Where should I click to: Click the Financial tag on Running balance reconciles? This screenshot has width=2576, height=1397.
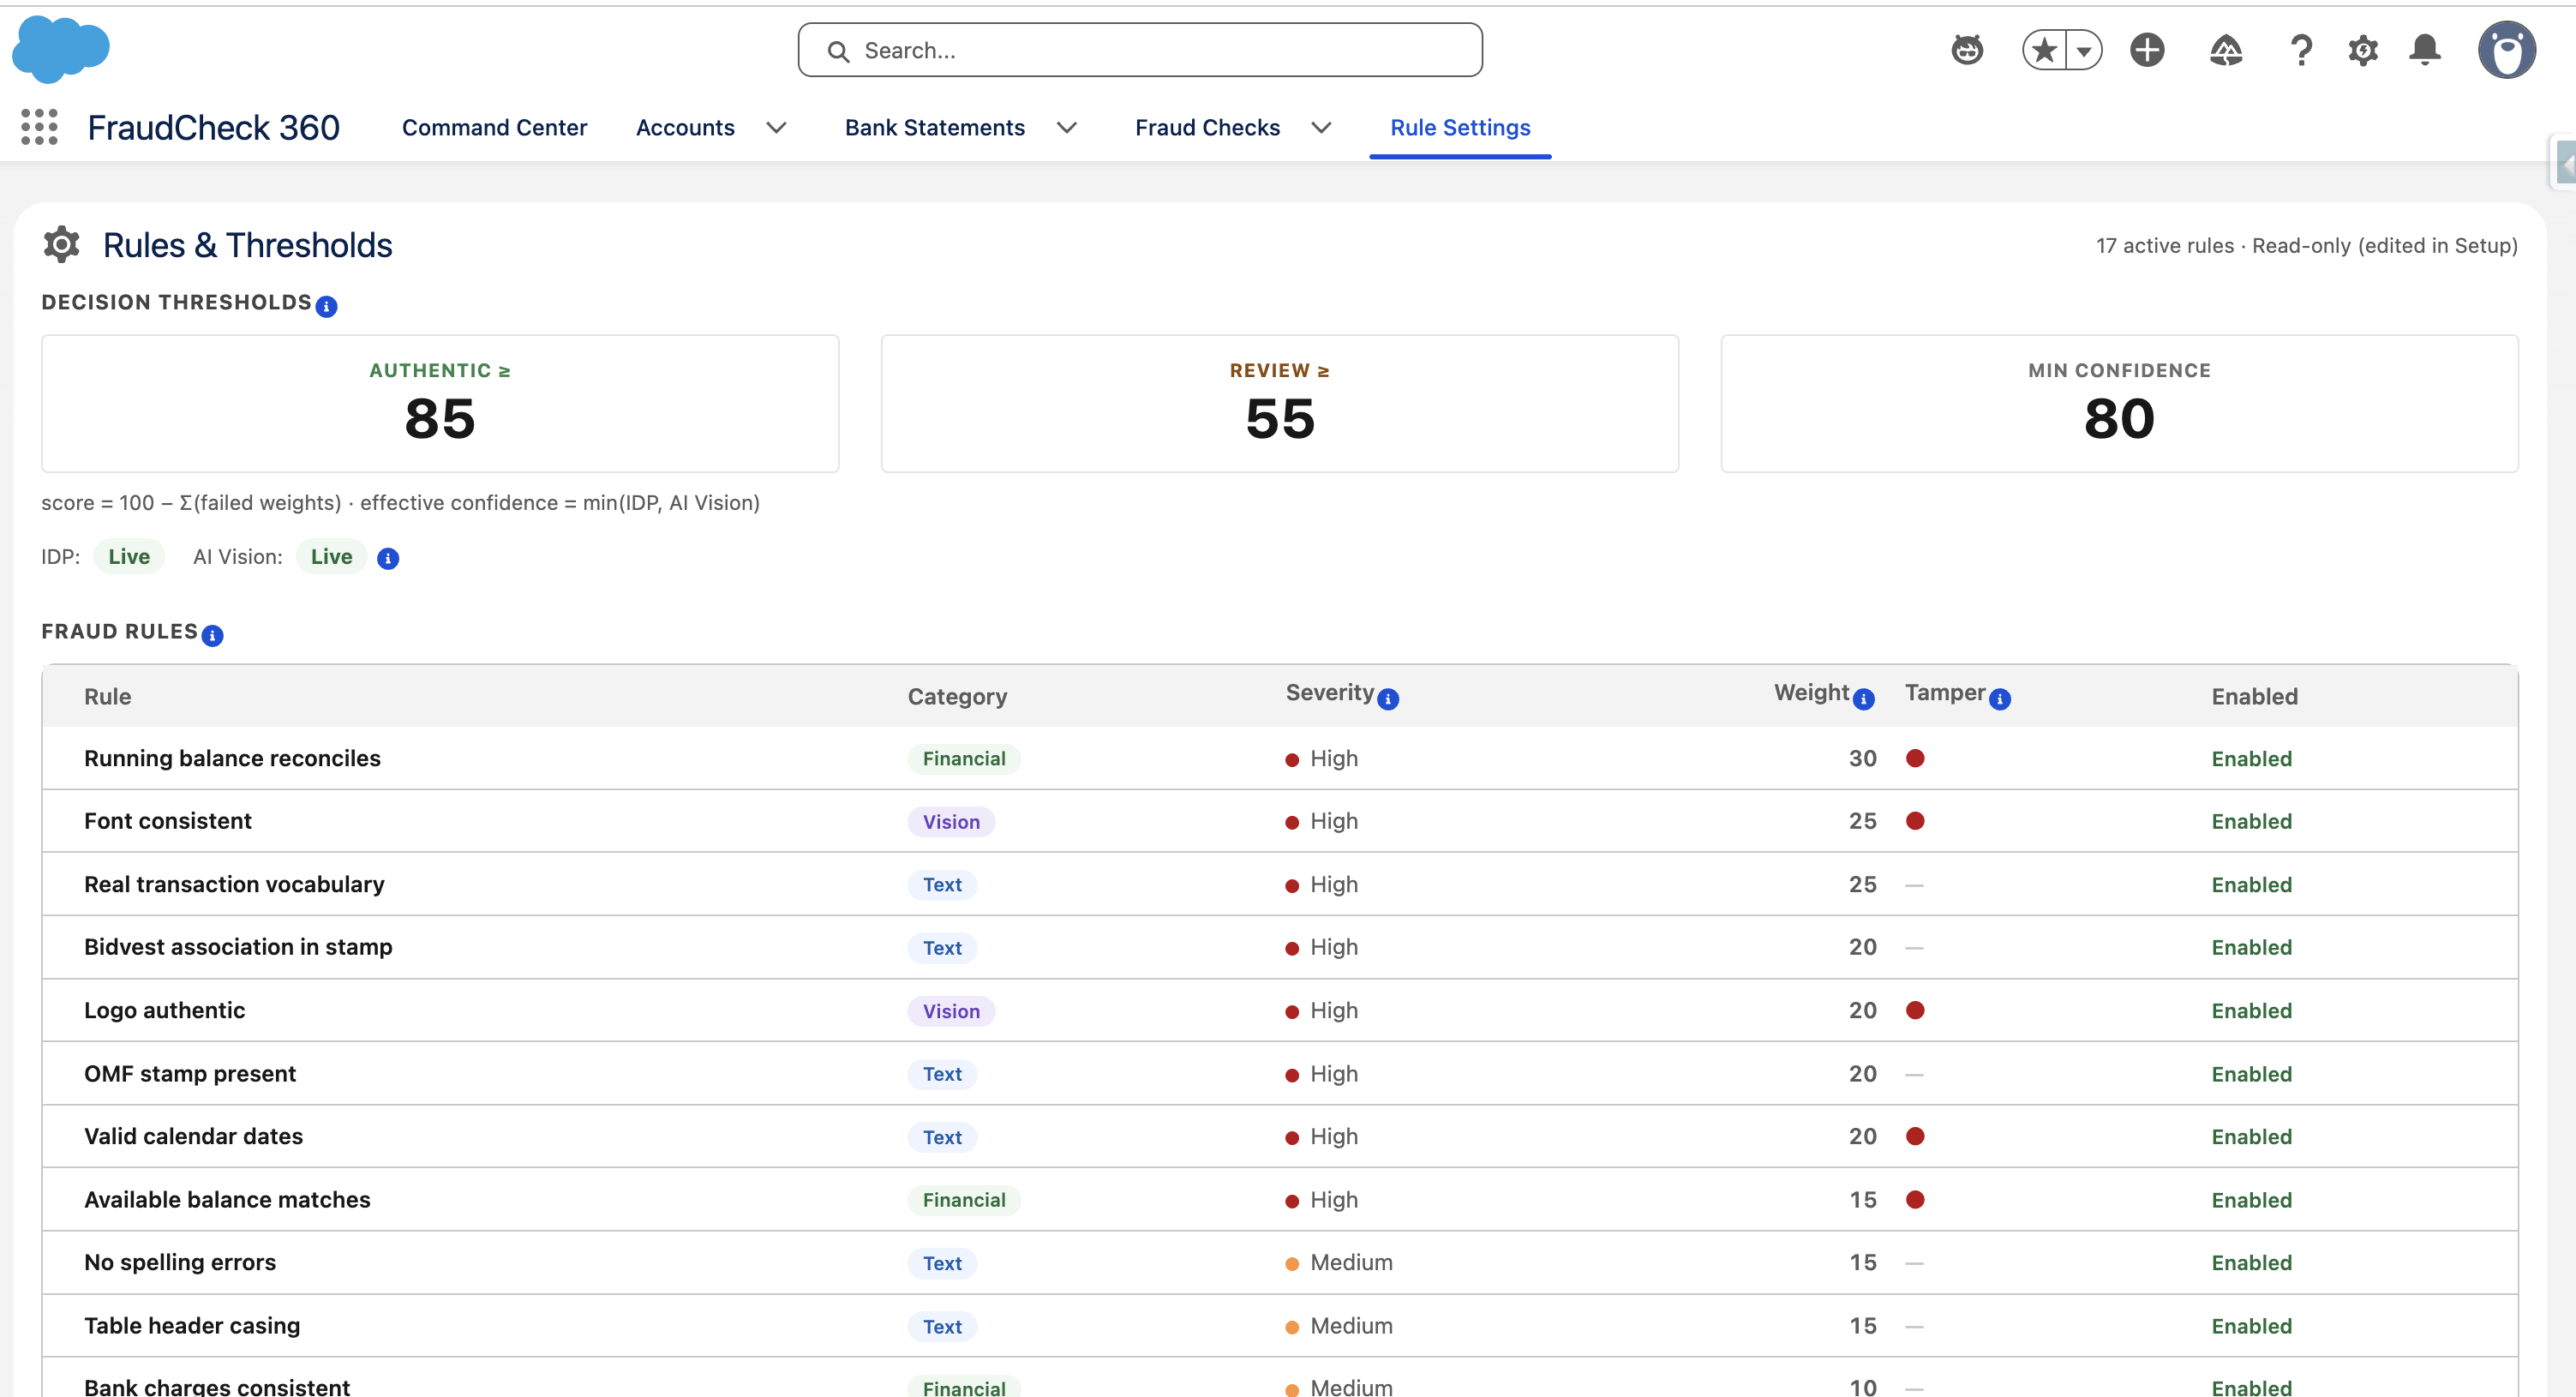coord(964,759)
